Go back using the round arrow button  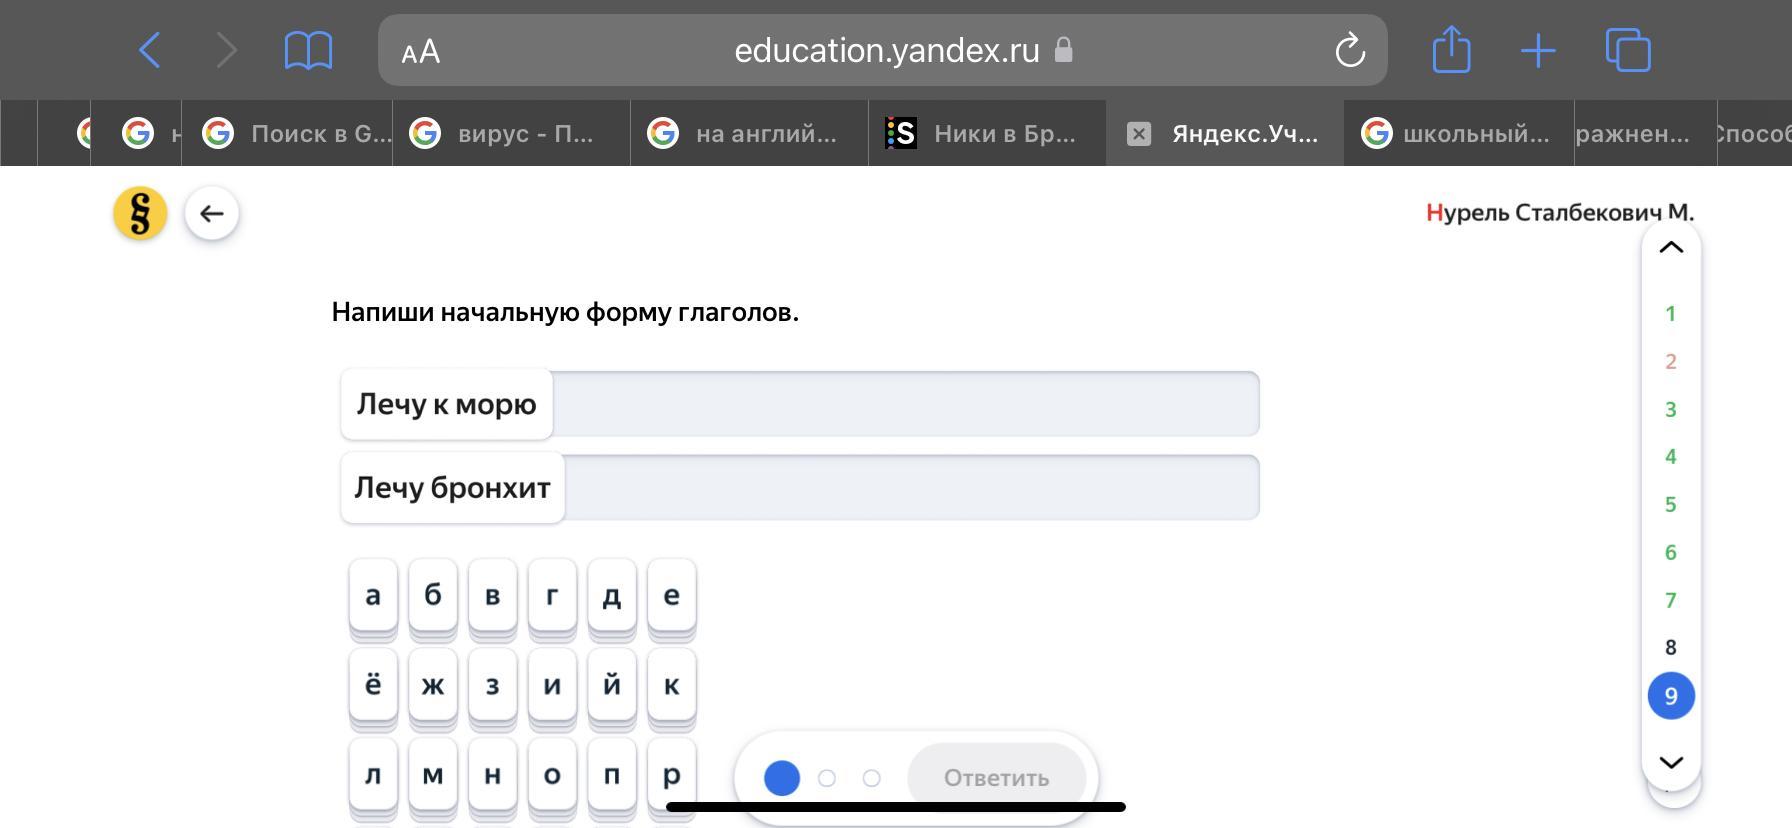pyautogui.click(x=212, y=213)
